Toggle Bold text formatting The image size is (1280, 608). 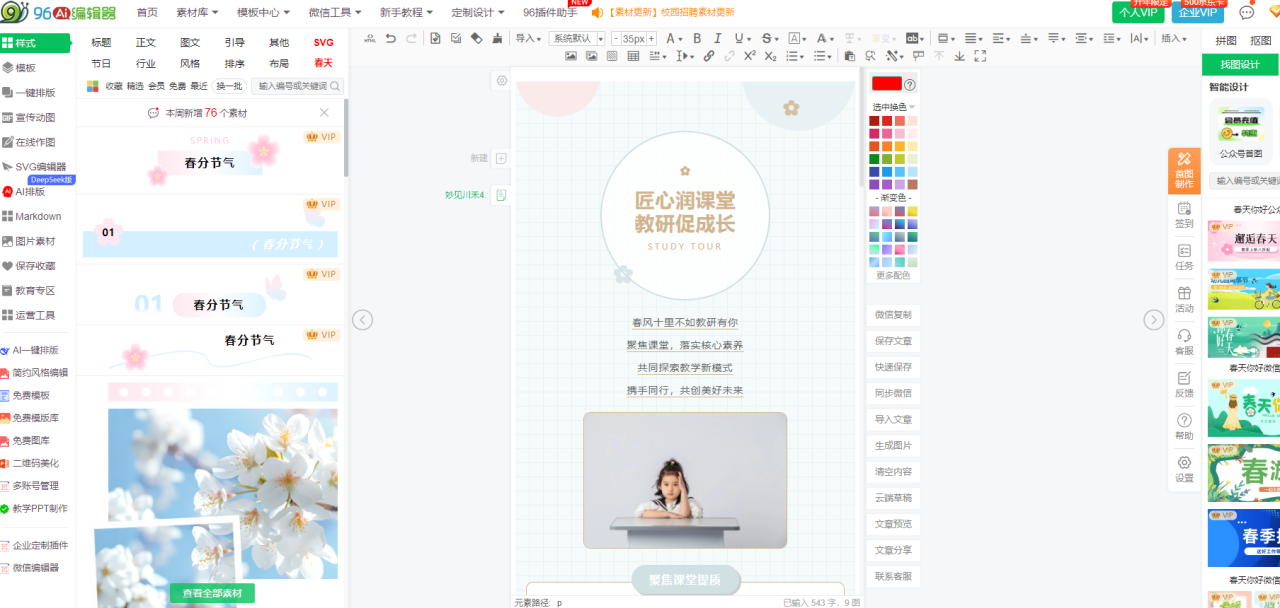pyautogui.click(x=698, y=38)
